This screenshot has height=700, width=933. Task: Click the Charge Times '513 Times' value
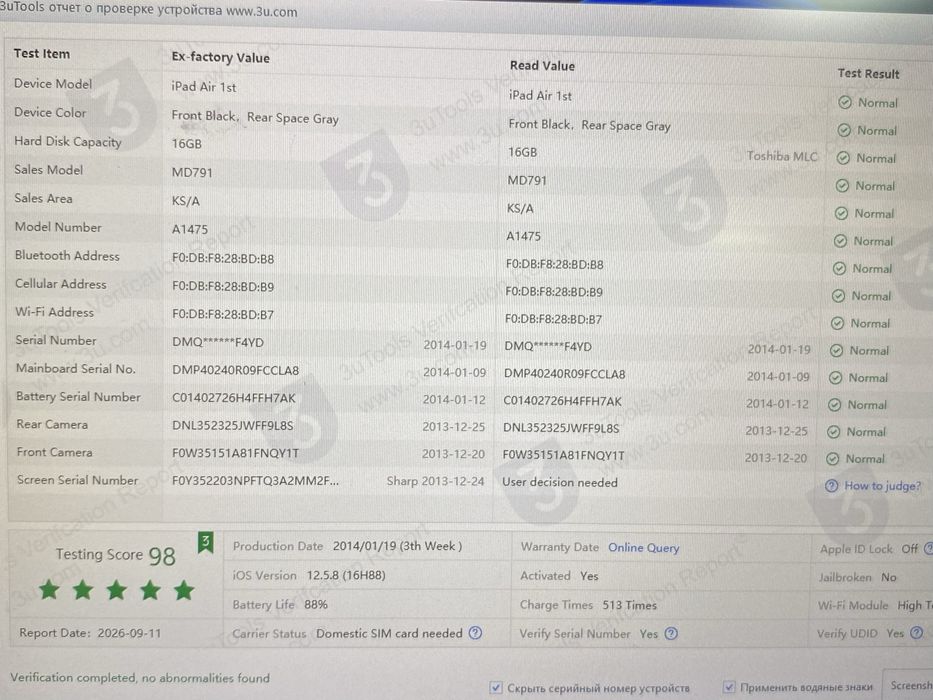tap(630, 605)
